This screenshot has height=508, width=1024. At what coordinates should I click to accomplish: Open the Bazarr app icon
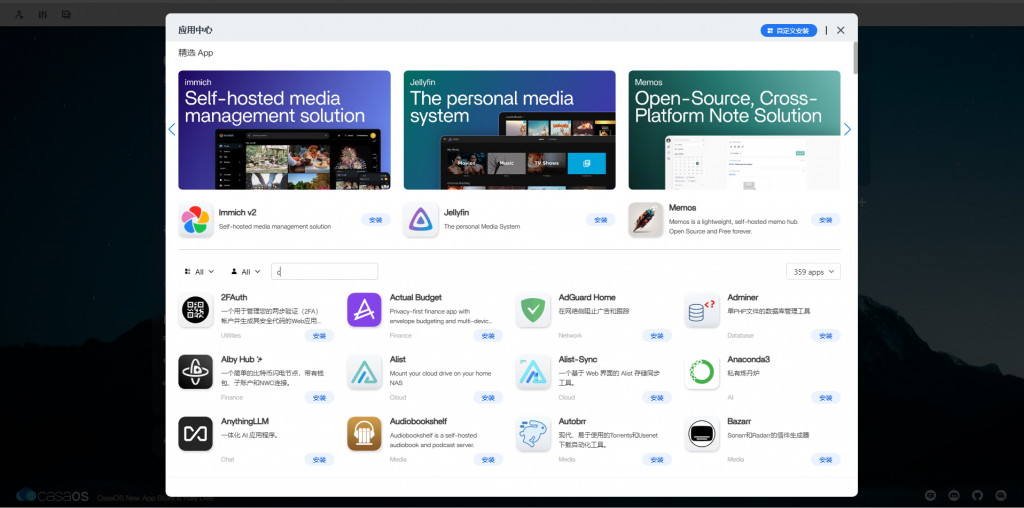click(702, 434)
